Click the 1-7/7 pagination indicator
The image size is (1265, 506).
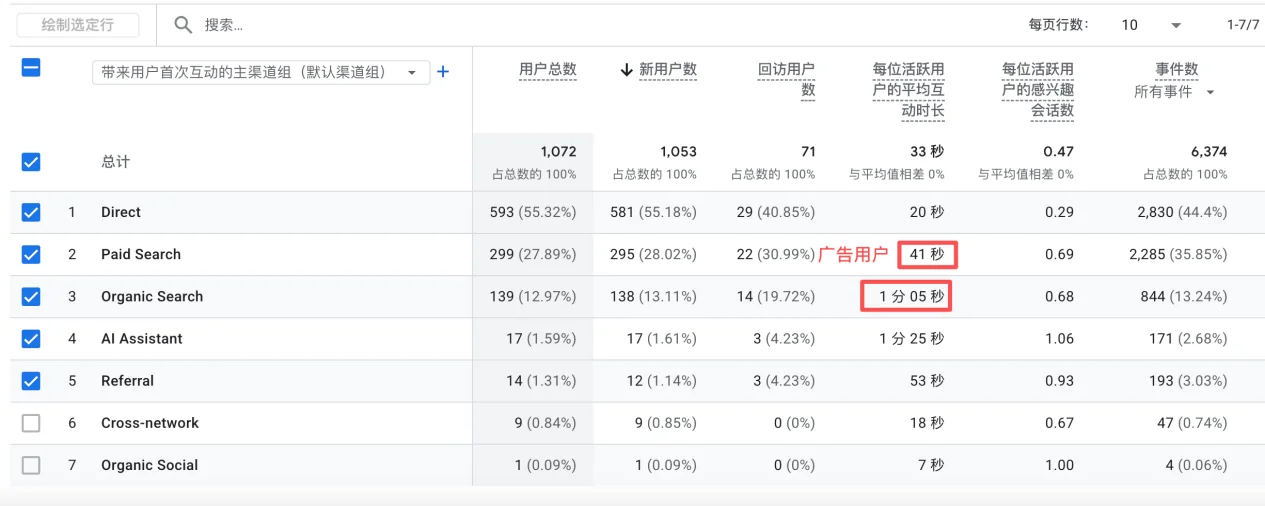click(x=1243, y=25)
